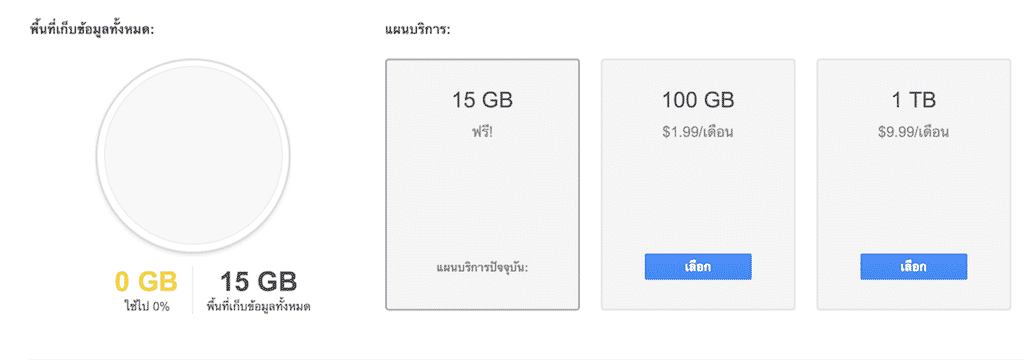This screenshot has width=1024, height=360.
Task: Choose the 1 TB plan เลือก button
Action: [x=913, y=267]
